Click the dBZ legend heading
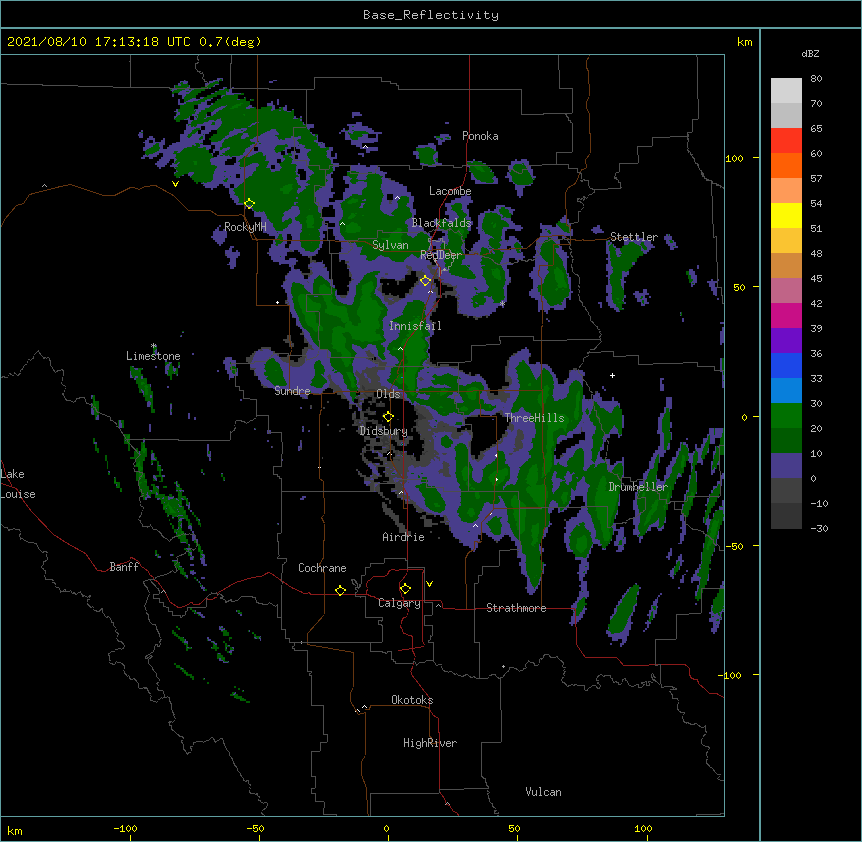Screen dimensions: 862x842 tap(810, 53)
